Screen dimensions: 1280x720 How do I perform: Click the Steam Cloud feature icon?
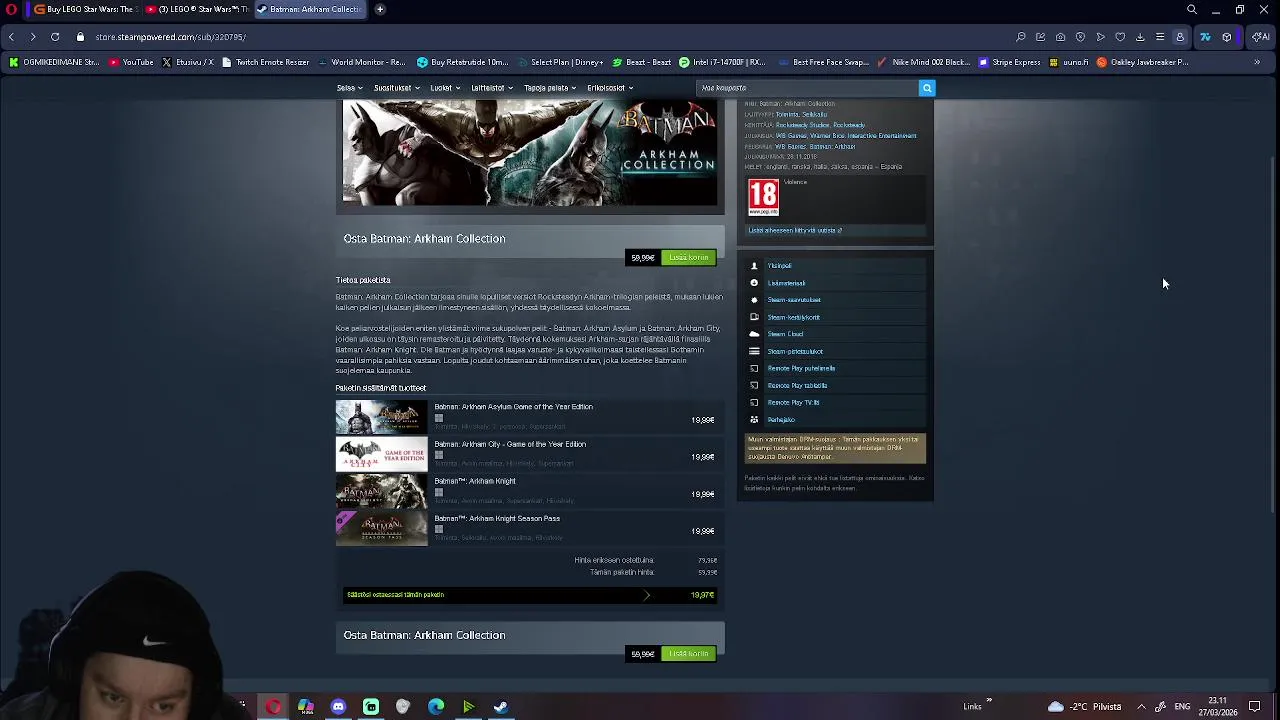pyautogui.click(x=754, y=334)
